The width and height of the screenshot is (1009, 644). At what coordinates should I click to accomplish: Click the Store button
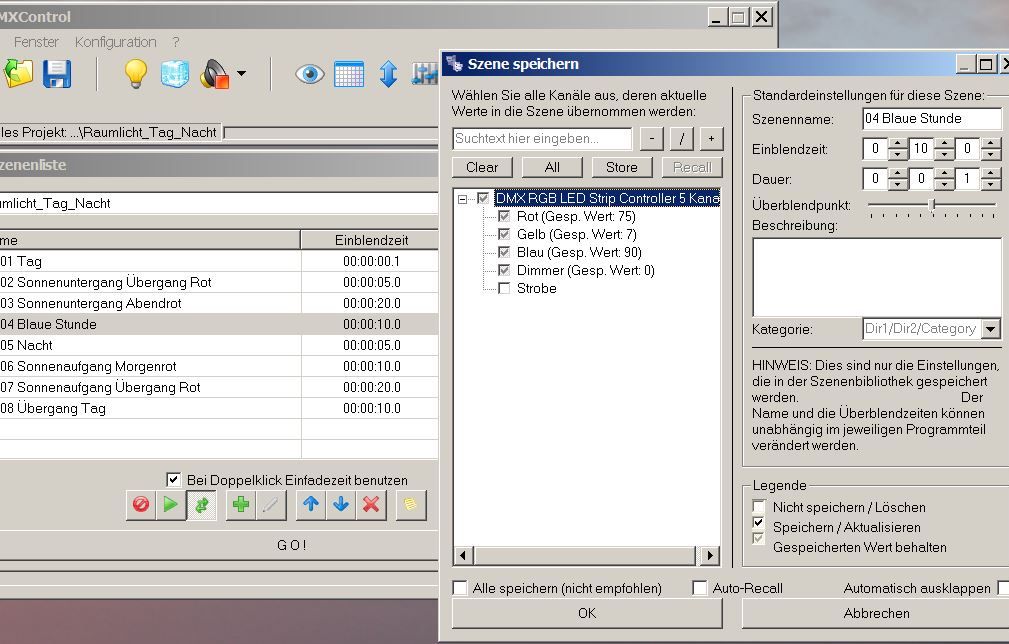coord(621,167)
